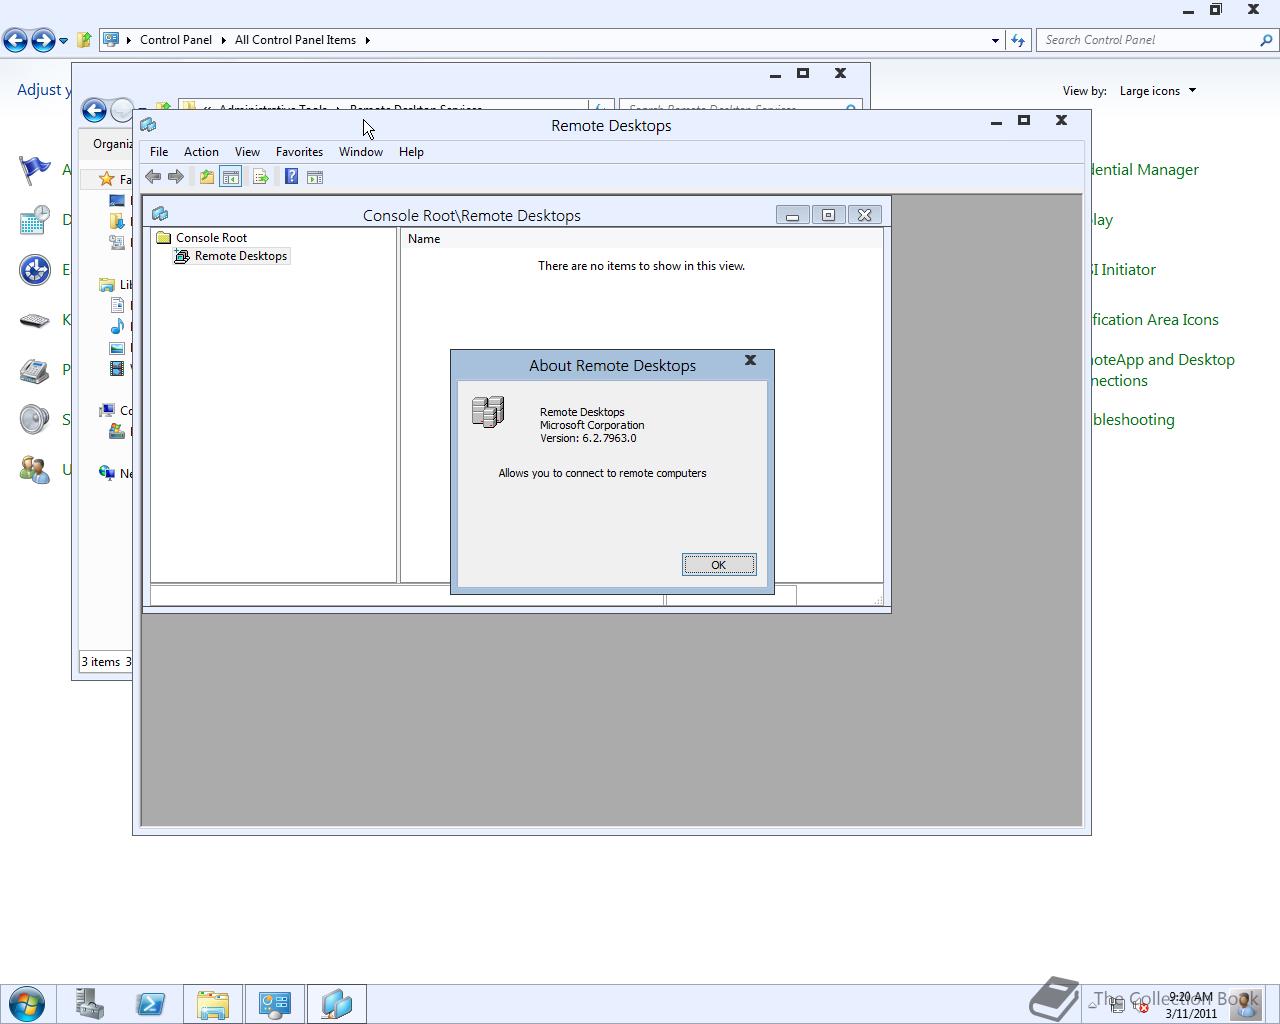Open the User Accounts icon
The width and height of the screenshot is (1280, 1024).
[x=34, y=469]
